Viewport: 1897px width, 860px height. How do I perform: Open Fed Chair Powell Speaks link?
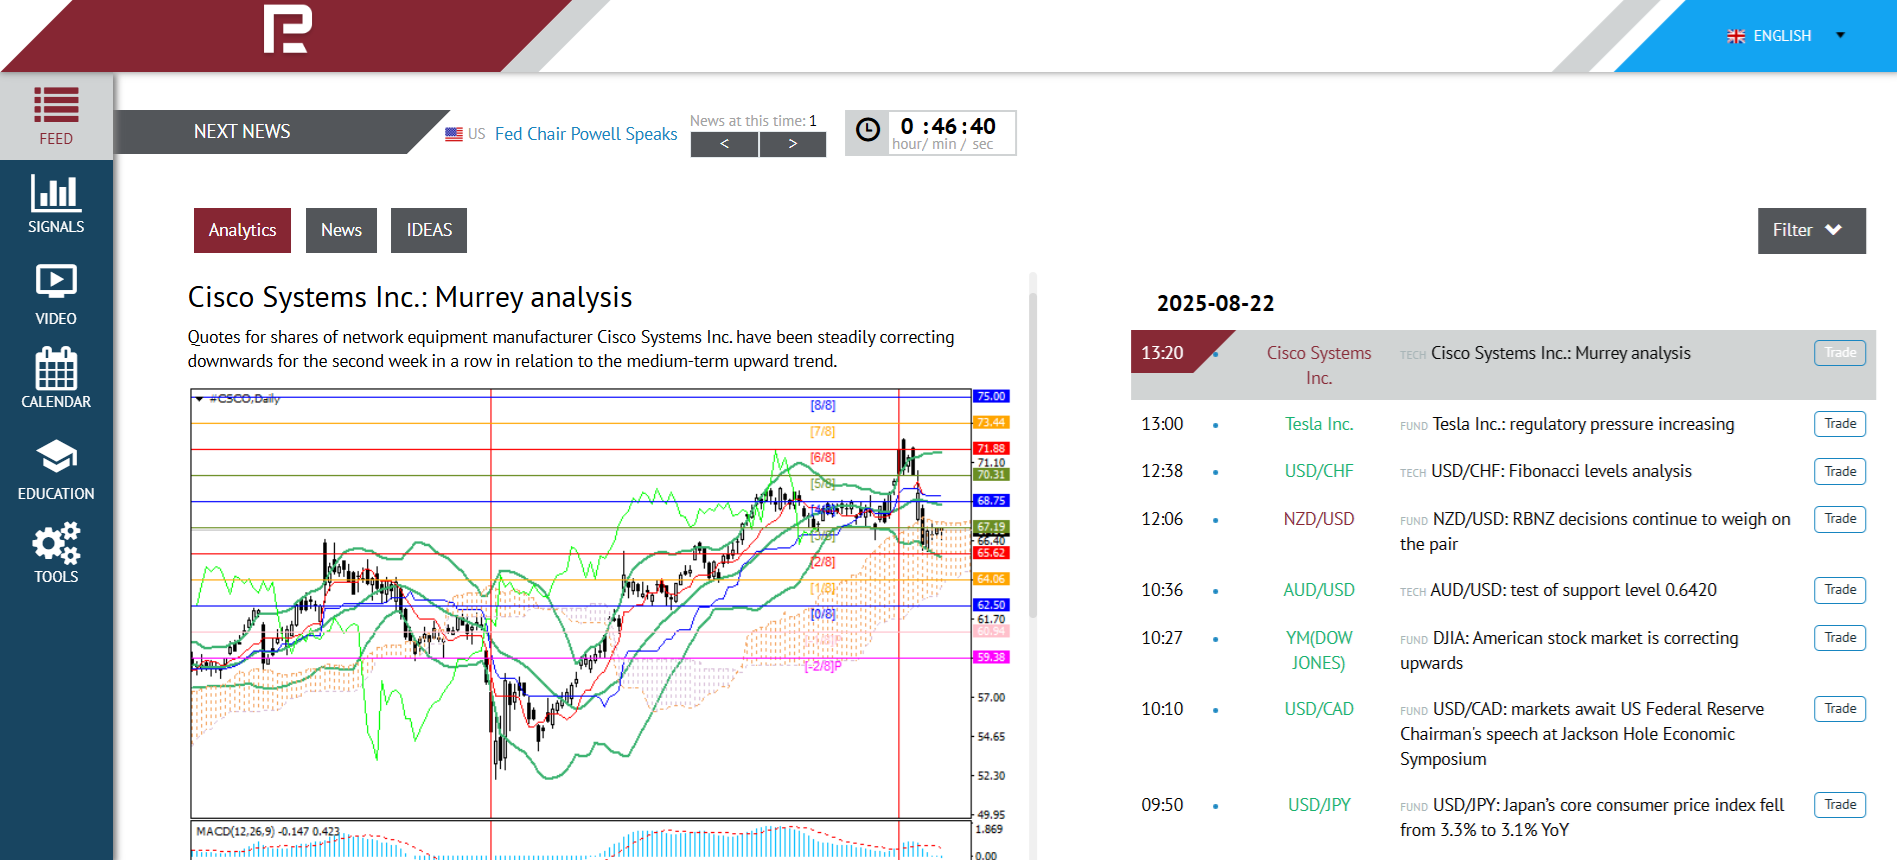(x=586, y=134)
